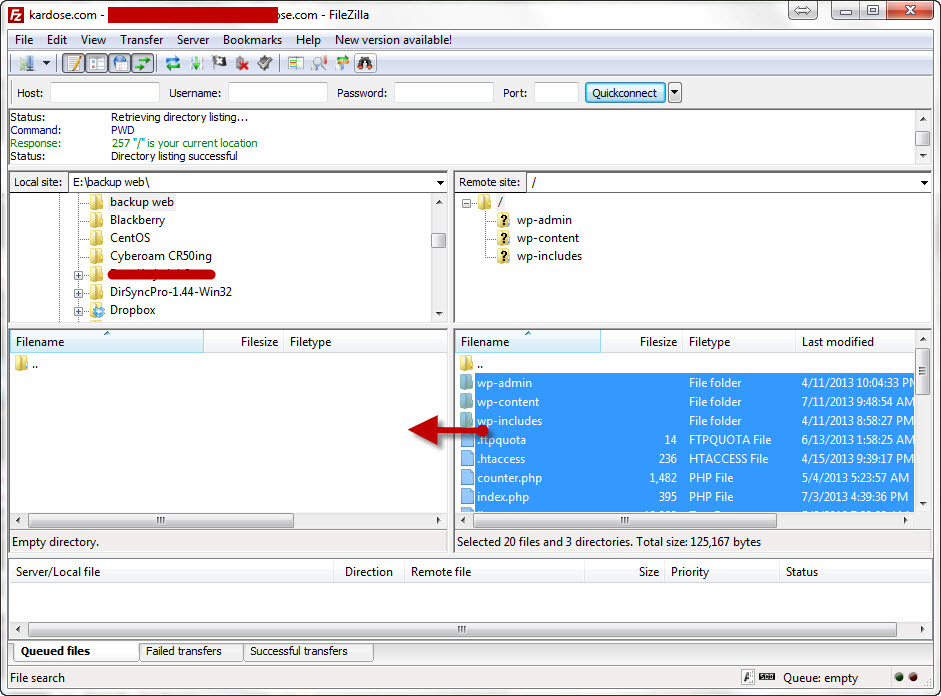
Task: Open the Help menu
Action: 308,40
